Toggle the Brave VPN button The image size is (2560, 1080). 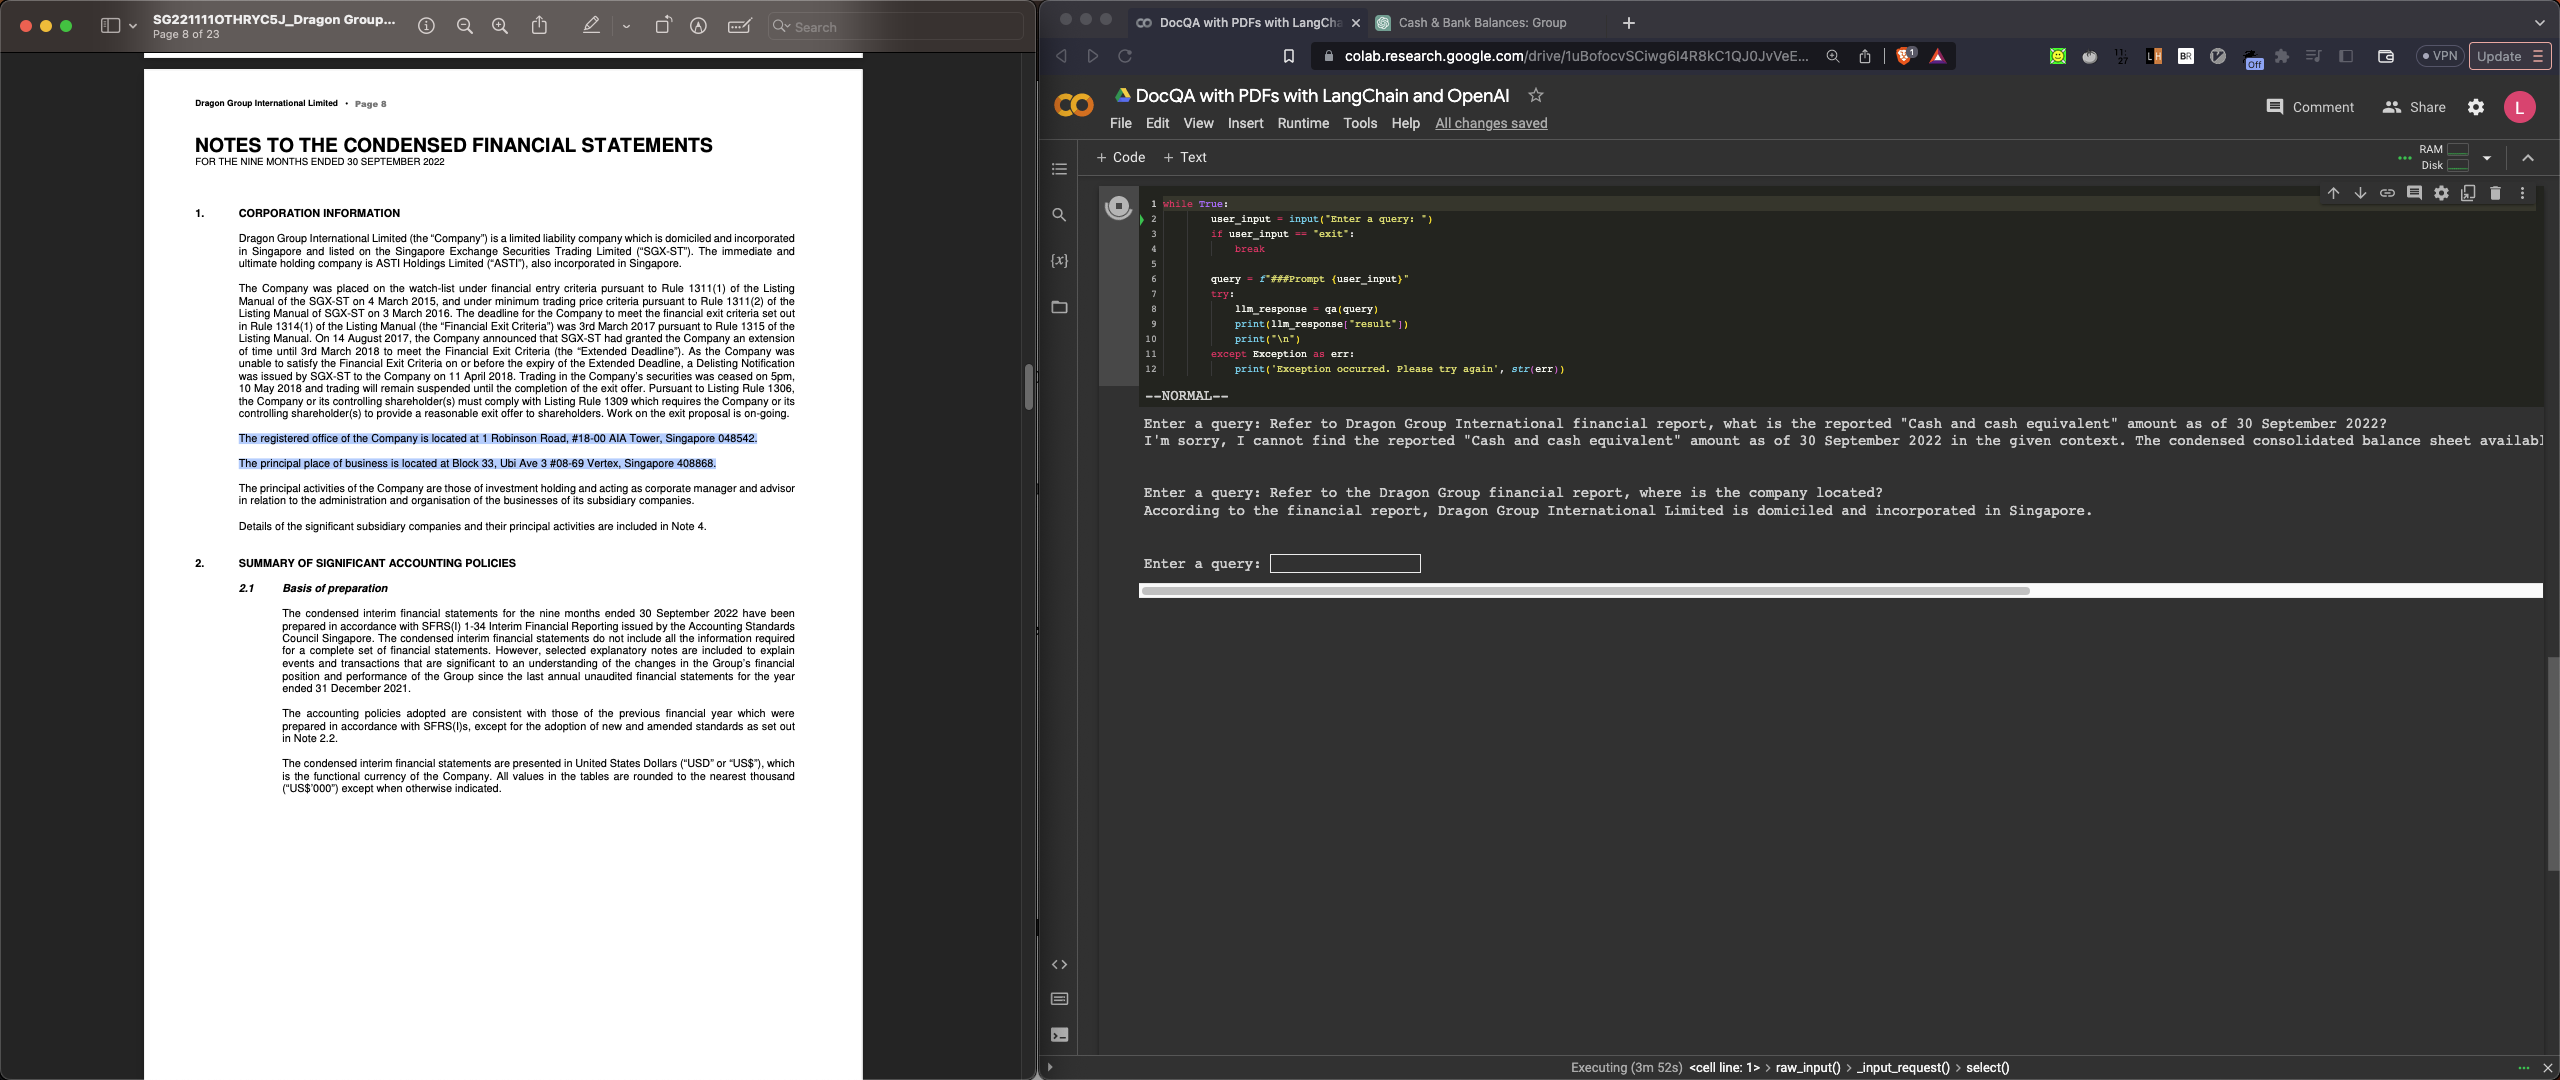tap(2440, 56)
